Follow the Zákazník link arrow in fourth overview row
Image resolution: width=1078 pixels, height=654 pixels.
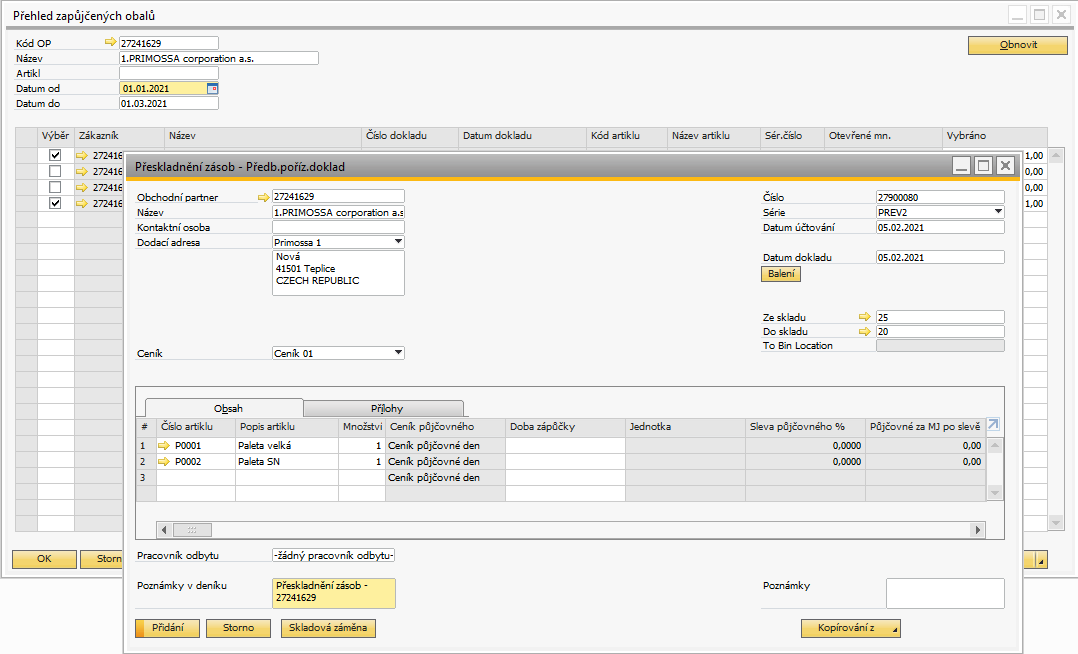point(82,204)
